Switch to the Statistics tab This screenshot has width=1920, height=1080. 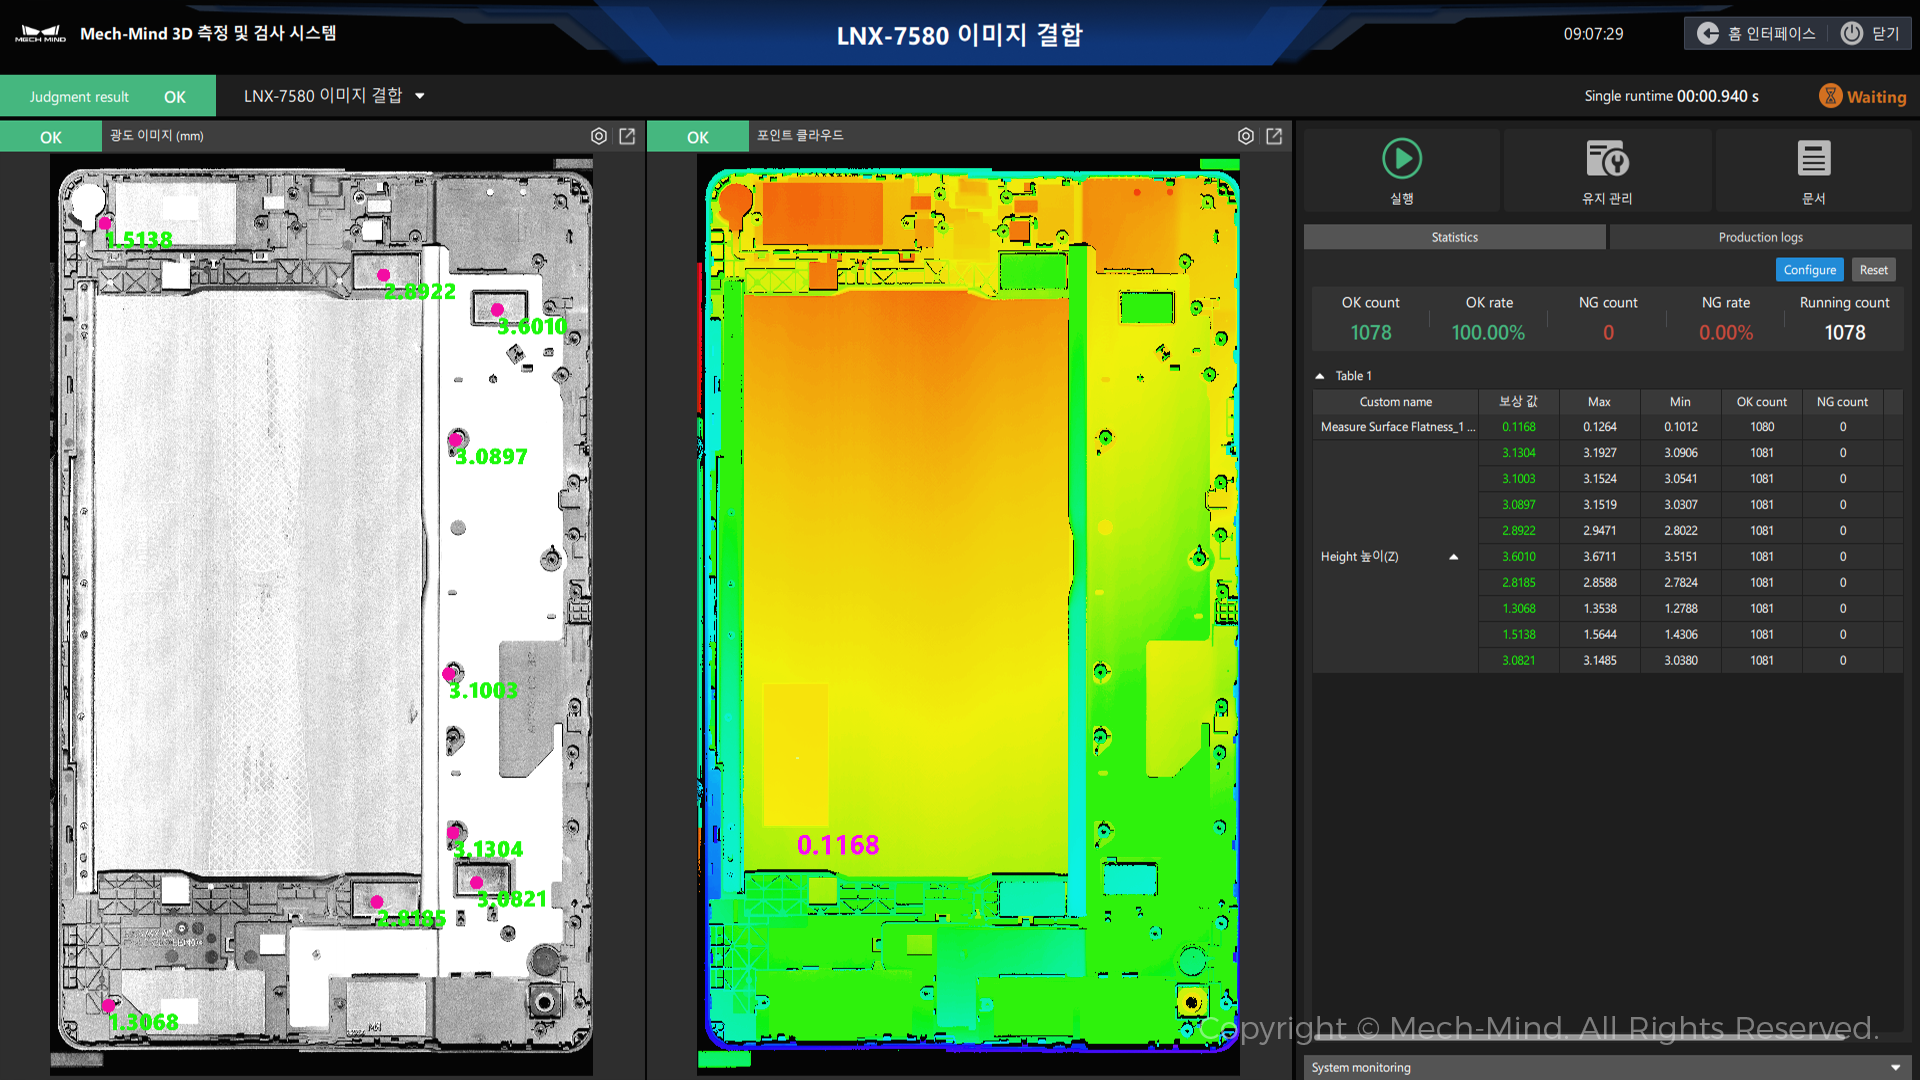(1454, 237)
